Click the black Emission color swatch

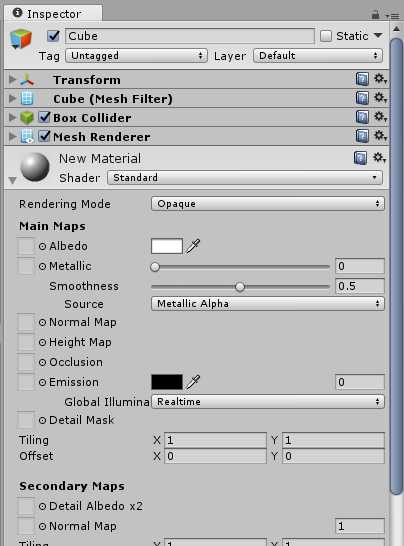point(167,382)
